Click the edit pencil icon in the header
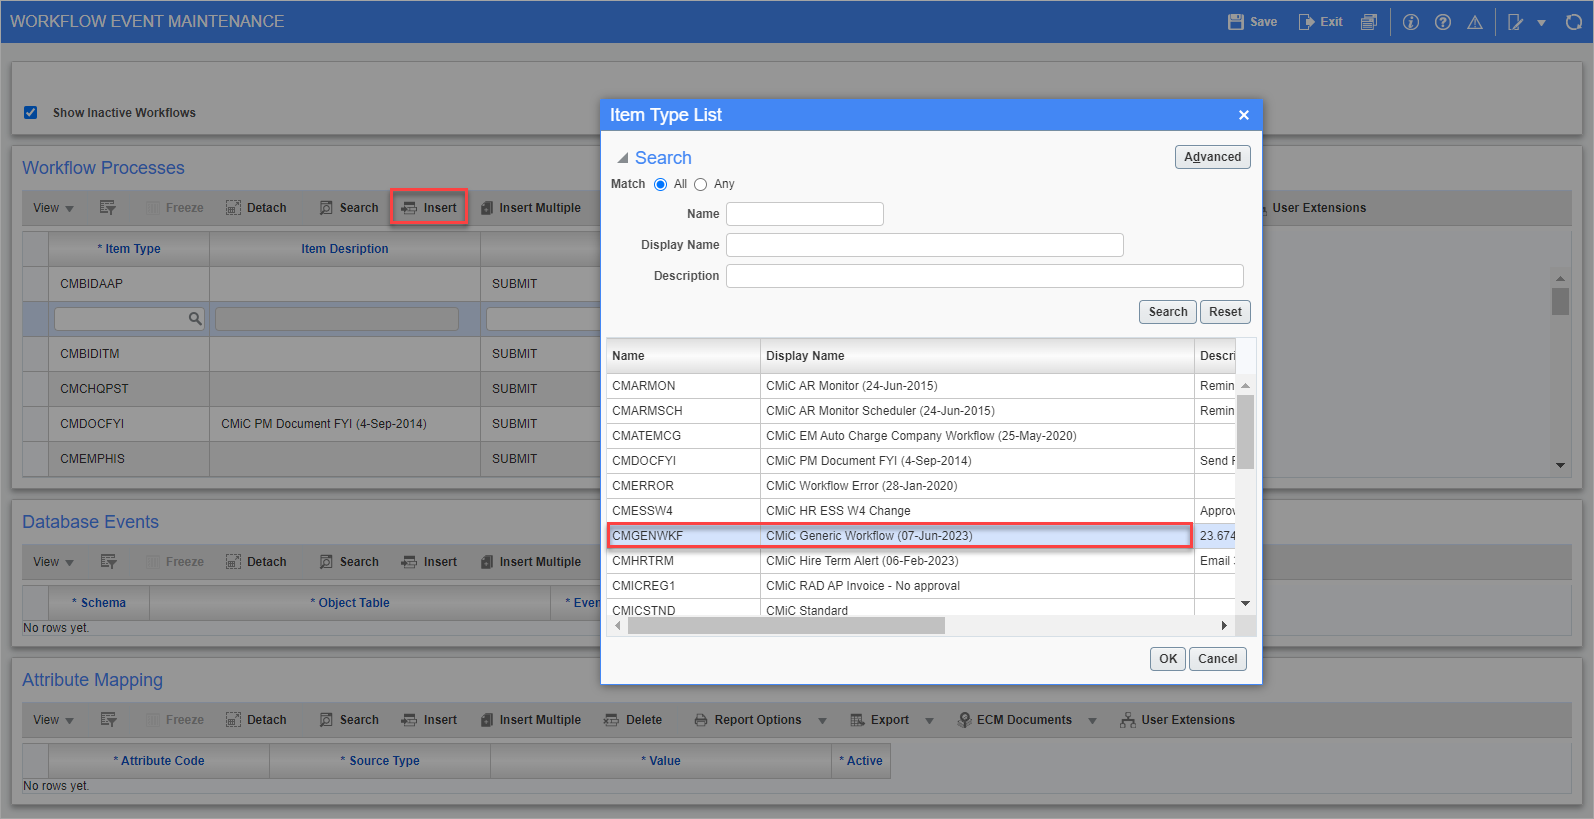The image size is (1594, 819). (x=1516, y=22)
